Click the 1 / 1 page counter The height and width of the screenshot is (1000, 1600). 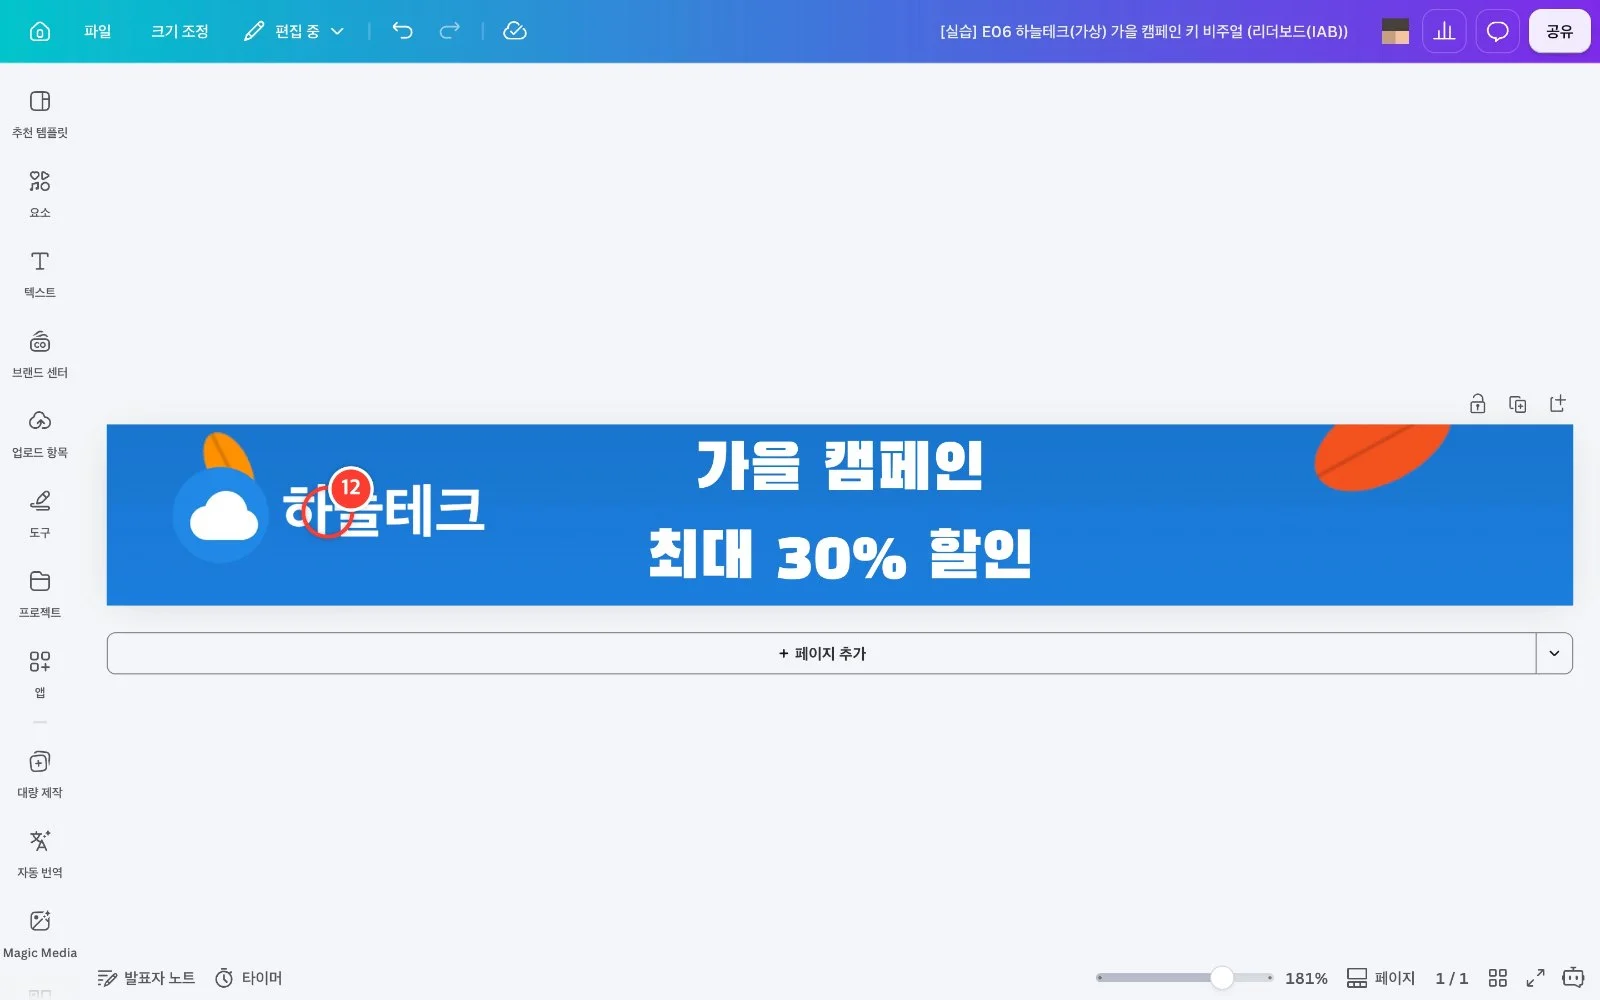click(1451, 978)
